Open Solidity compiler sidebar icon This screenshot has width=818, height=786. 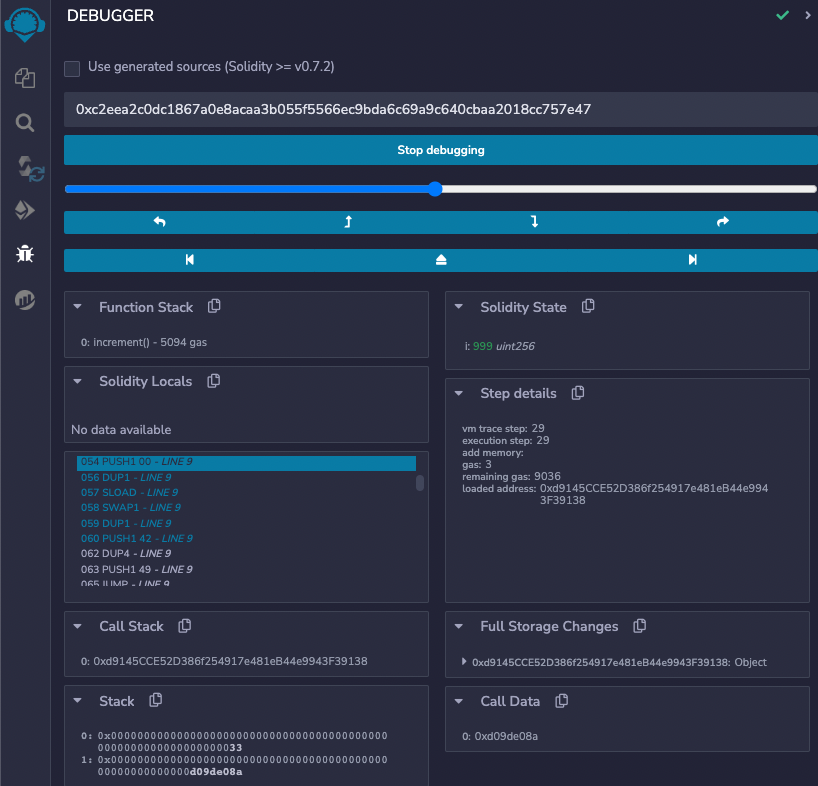[30, 168]
